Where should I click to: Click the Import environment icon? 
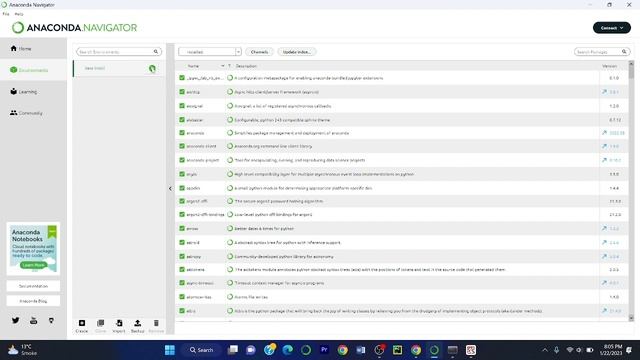coord(119,323)
